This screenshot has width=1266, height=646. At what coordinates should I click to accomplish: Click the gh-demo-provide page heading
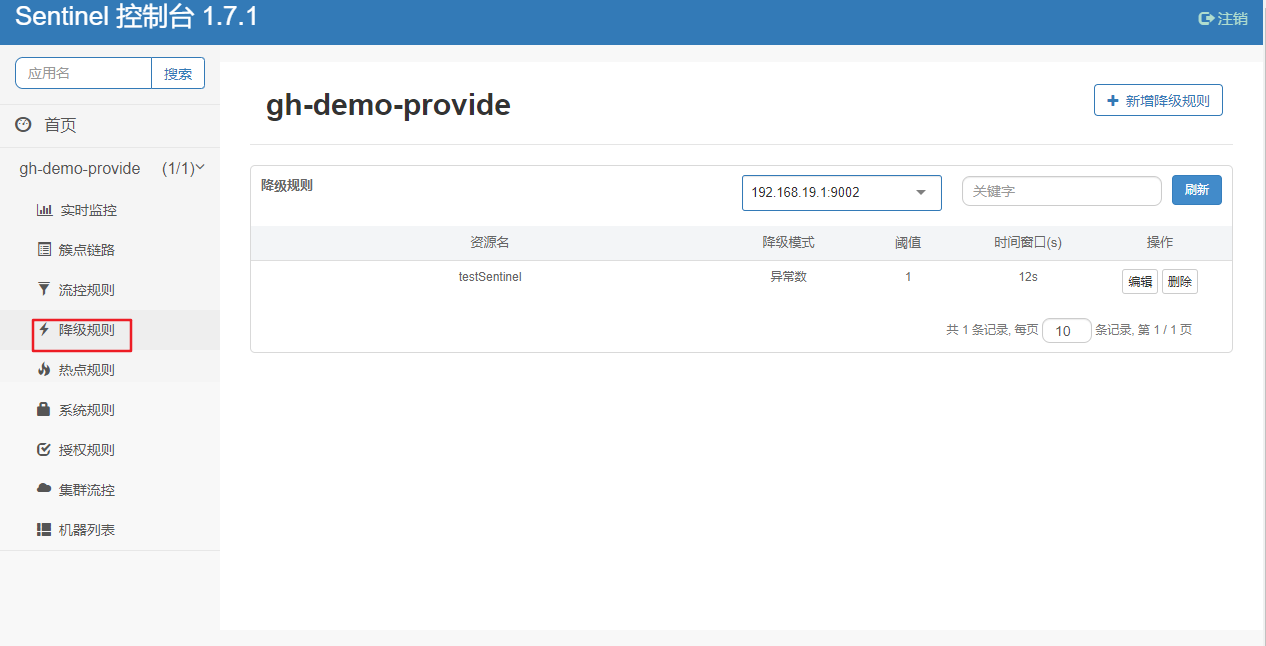388,105
